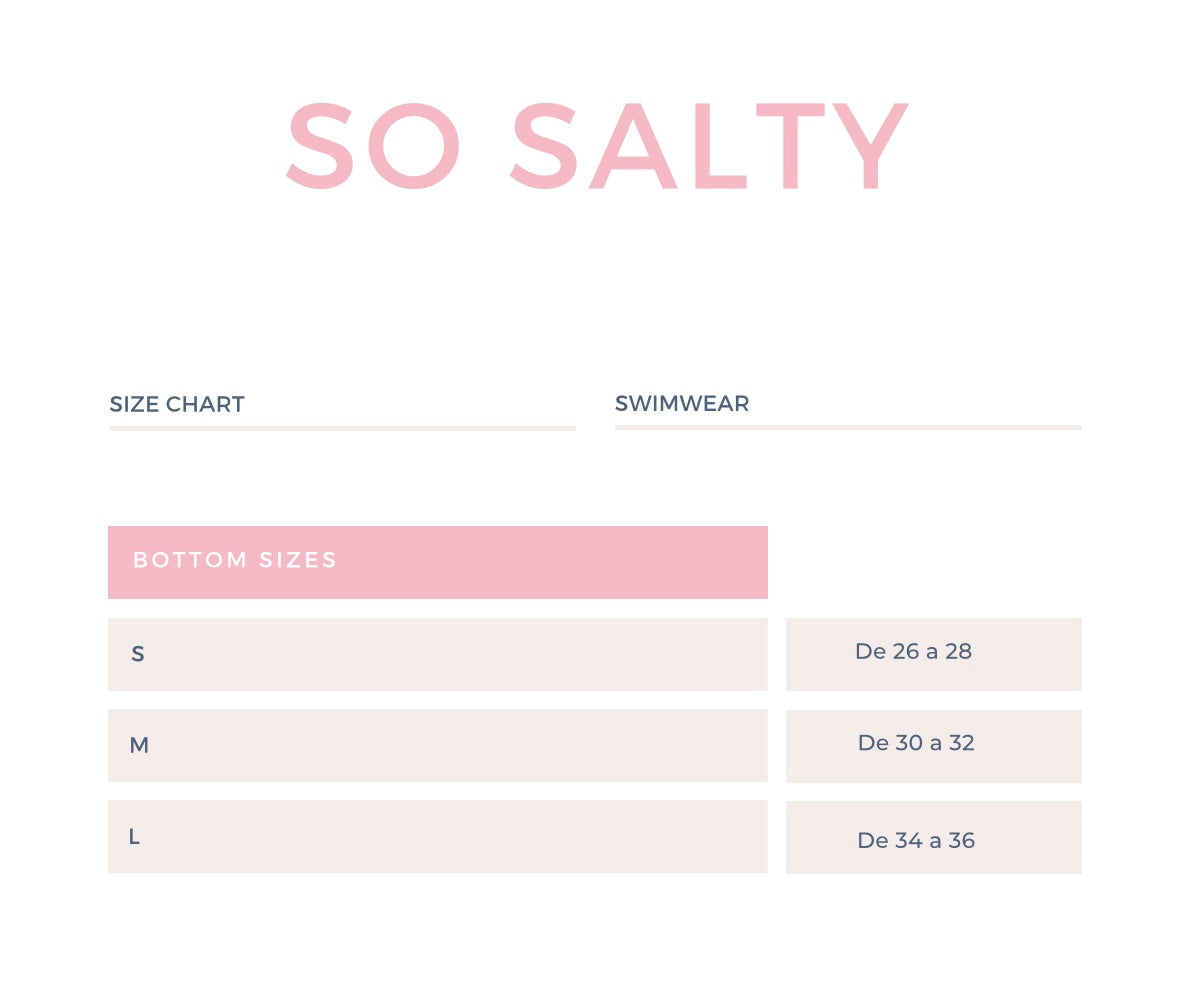This screenshot has width=1193, height=996.
Task: Select the SWIMWEAR heading
Action: [x=682, y=404]
